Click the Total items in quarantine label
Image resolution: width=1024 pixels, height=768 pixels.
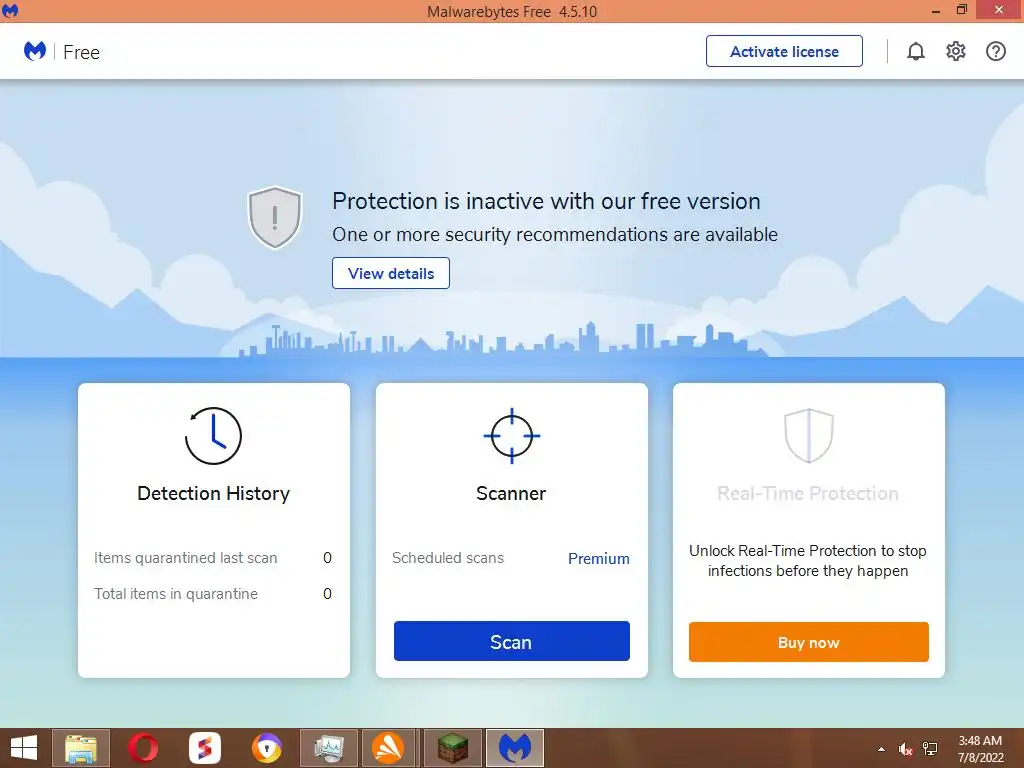[x=176, y=594]
